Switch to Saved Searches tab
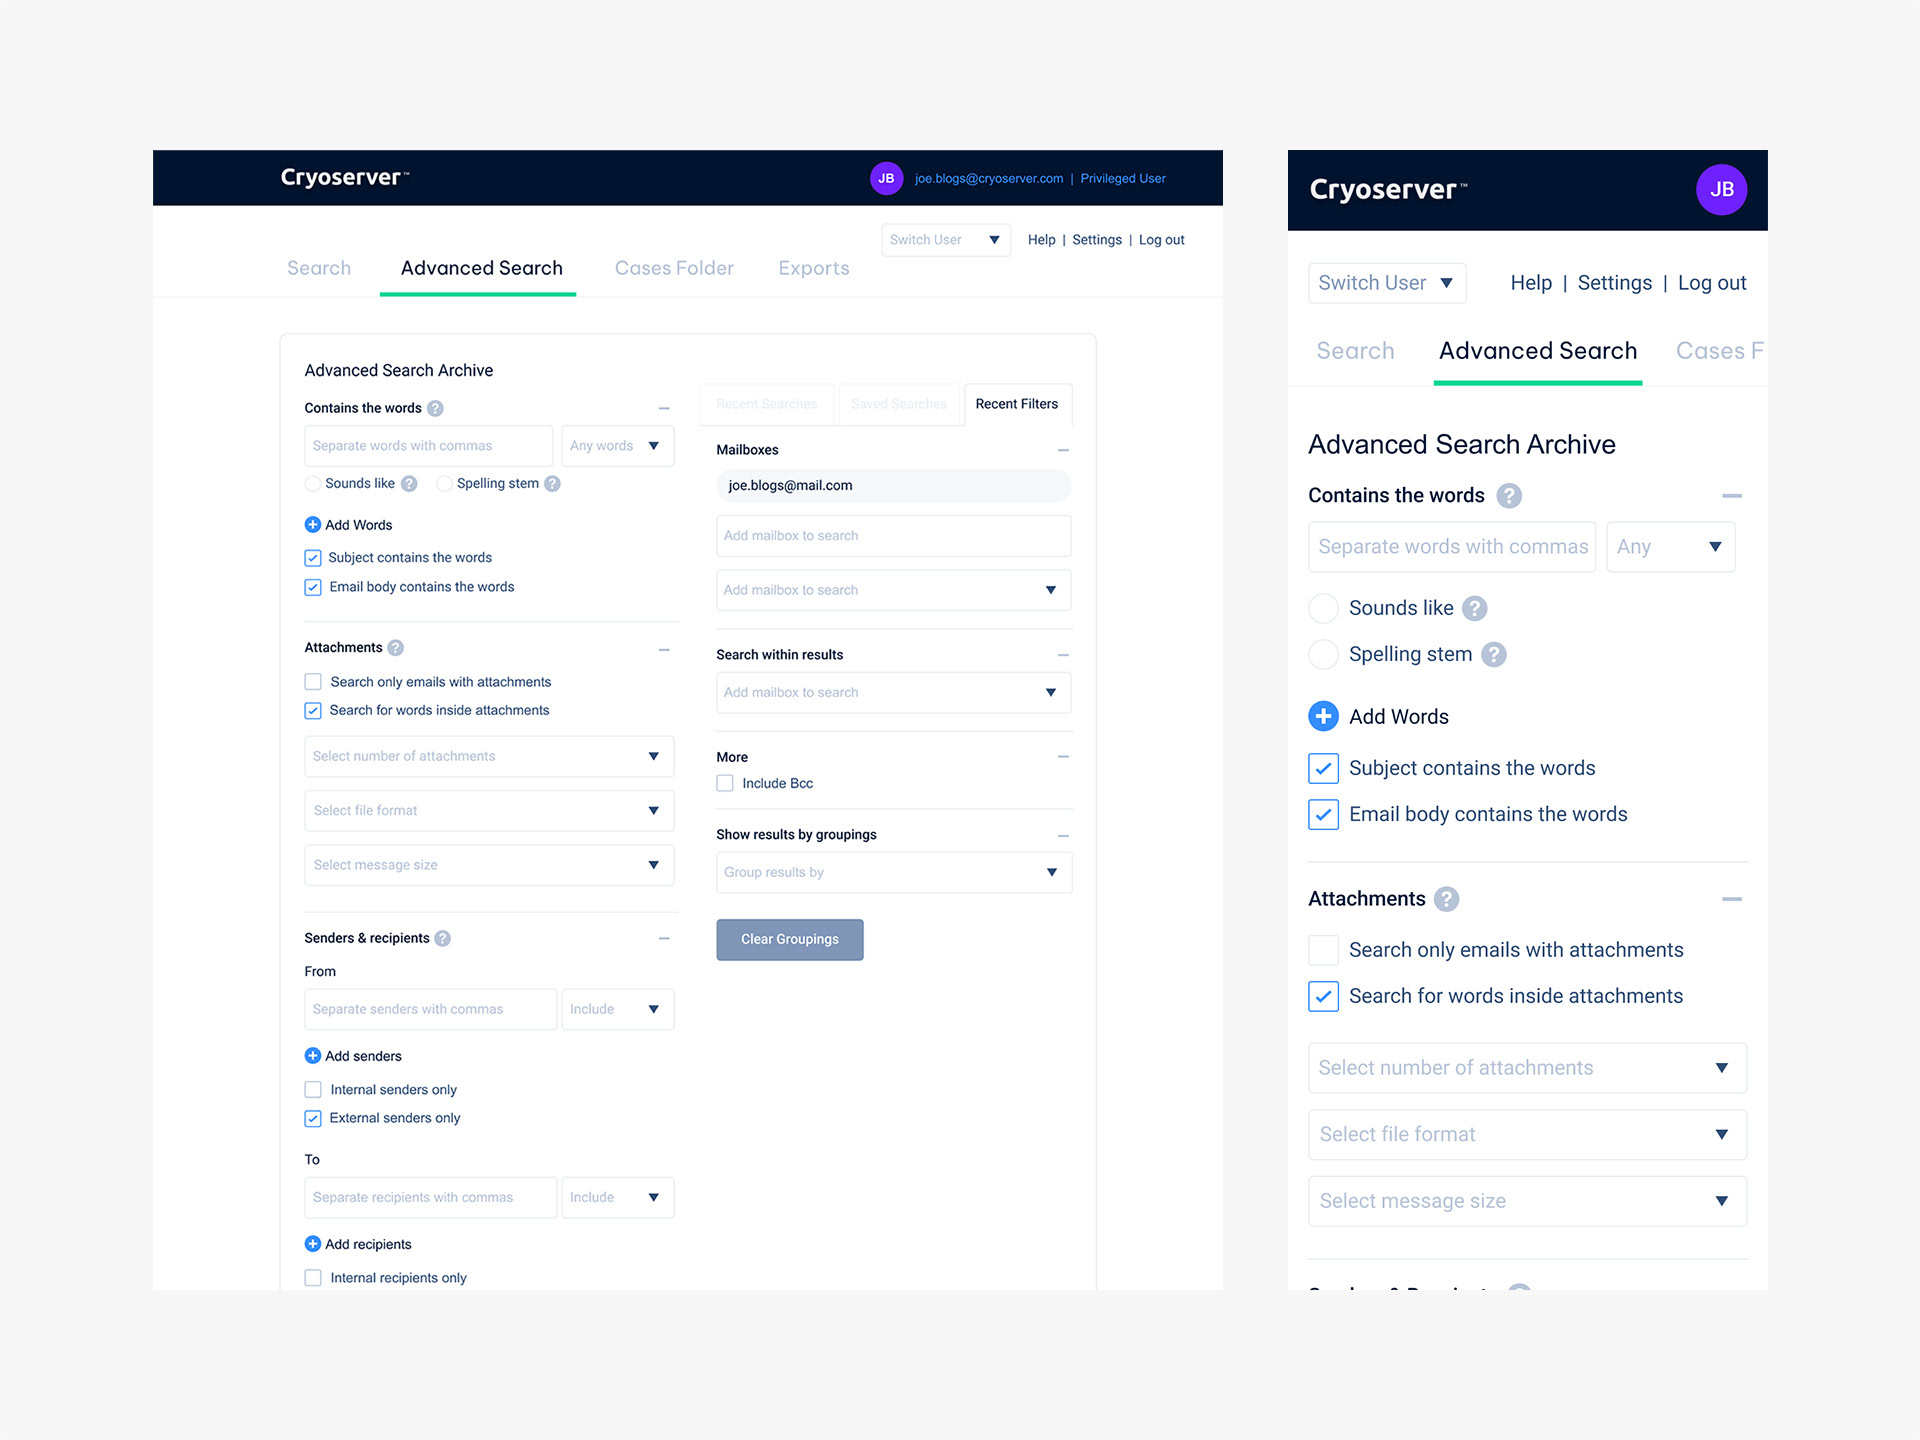The image size is (1920, 1440). coord(899,404)
